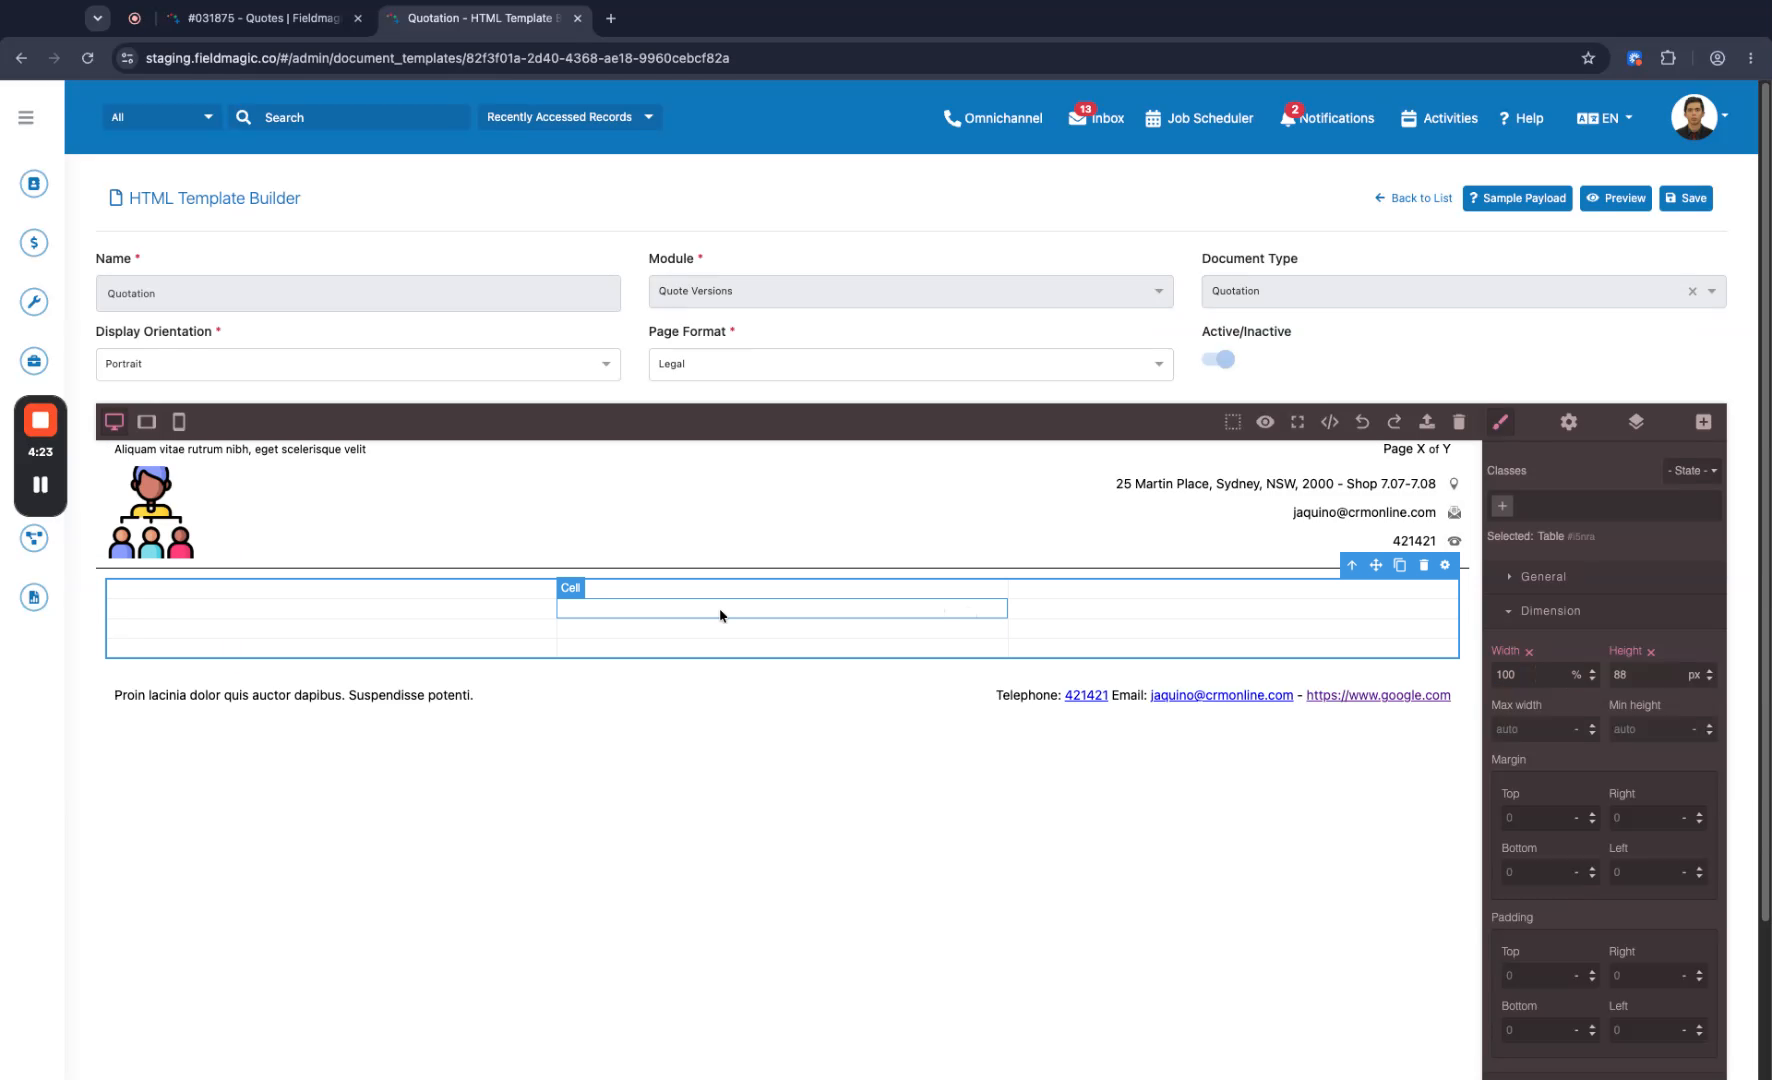This screenshot has width=1772, height=1080.
Task: Edit the Height value field
Action: (1645, 675)
